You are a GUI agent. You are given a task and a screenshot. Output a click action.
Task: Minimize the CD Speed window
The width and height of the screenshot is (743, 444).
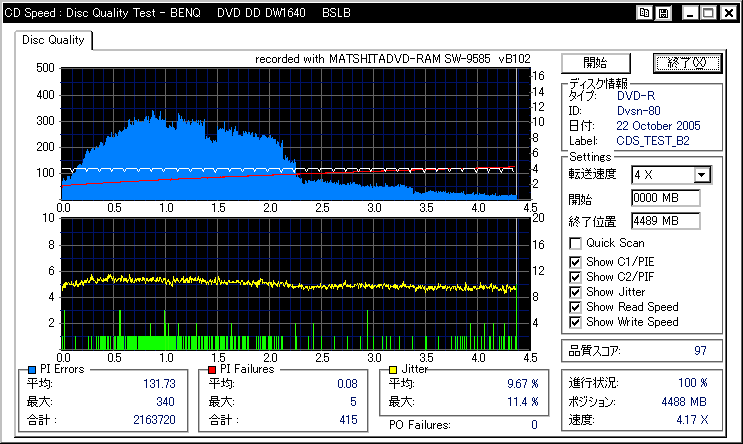pos(689,13)
